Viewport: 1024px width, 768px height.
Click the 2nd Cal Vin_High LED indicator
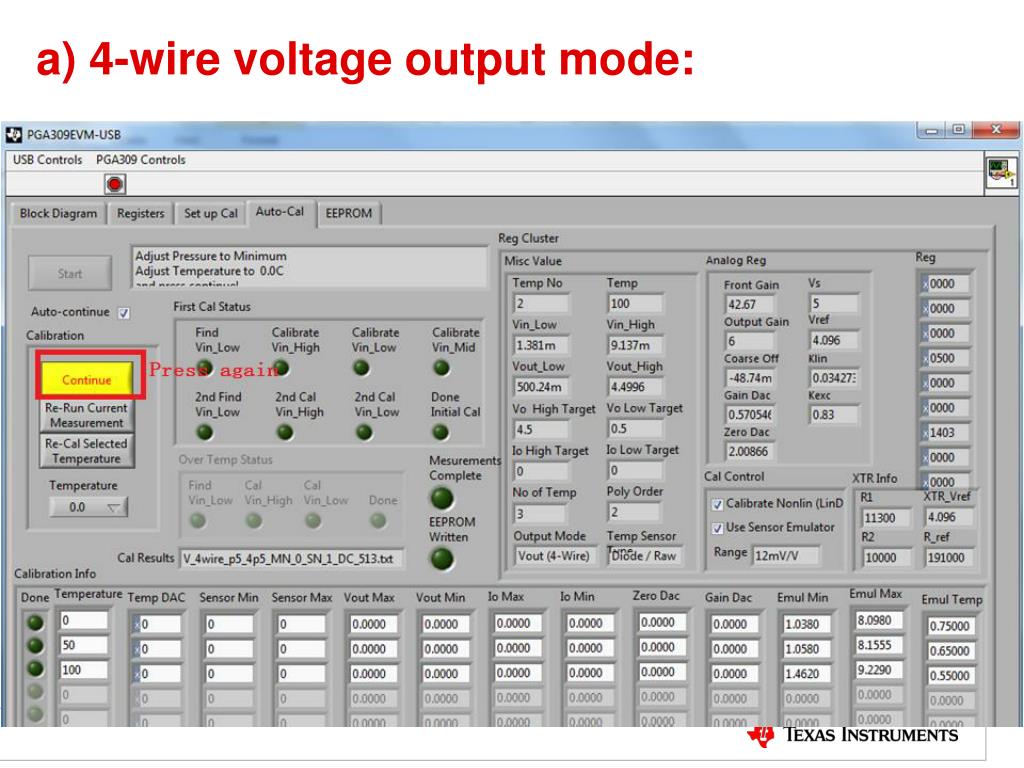(285, 432)
